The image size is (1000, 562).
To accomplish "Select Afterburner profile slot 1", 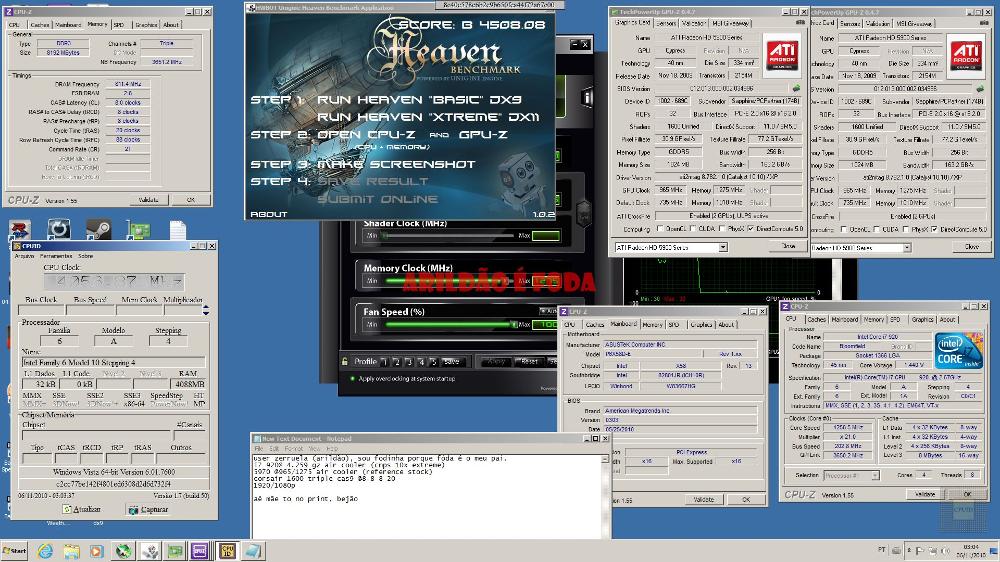I will tap(384, 362).
